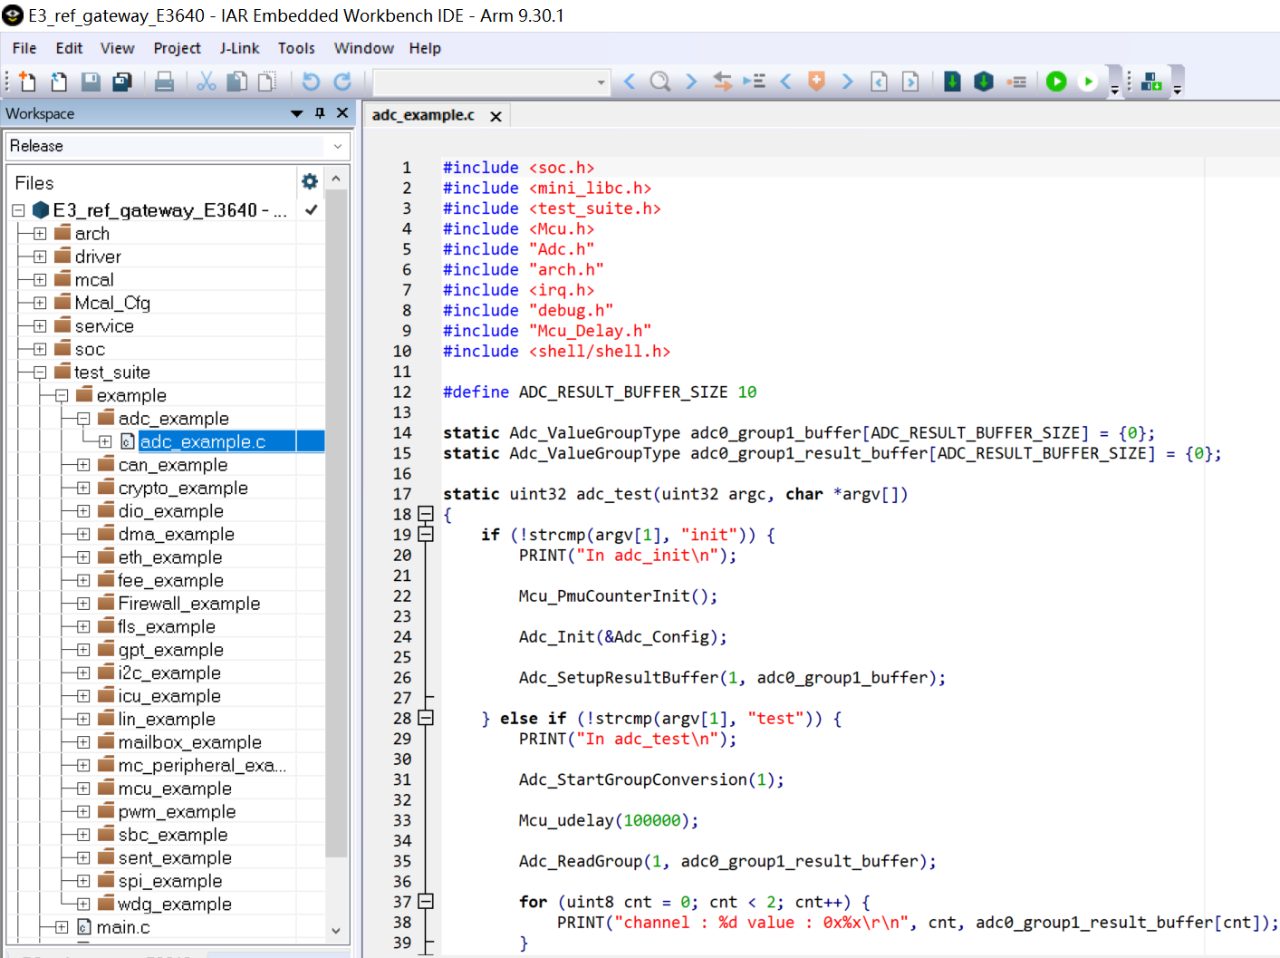Open Find using the magnifier icon
The image size is (1280, 958).
tap(660, 82)
